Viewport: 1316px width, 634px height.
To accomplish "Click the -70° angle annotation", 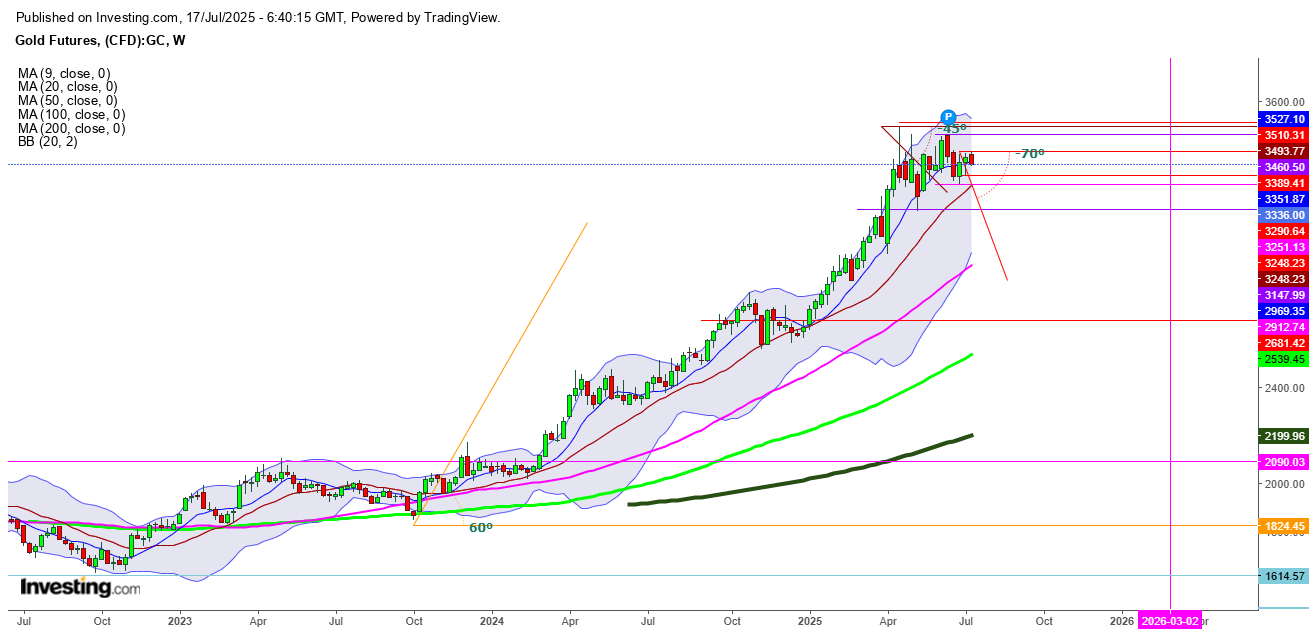I will [x=1029, y=154].
